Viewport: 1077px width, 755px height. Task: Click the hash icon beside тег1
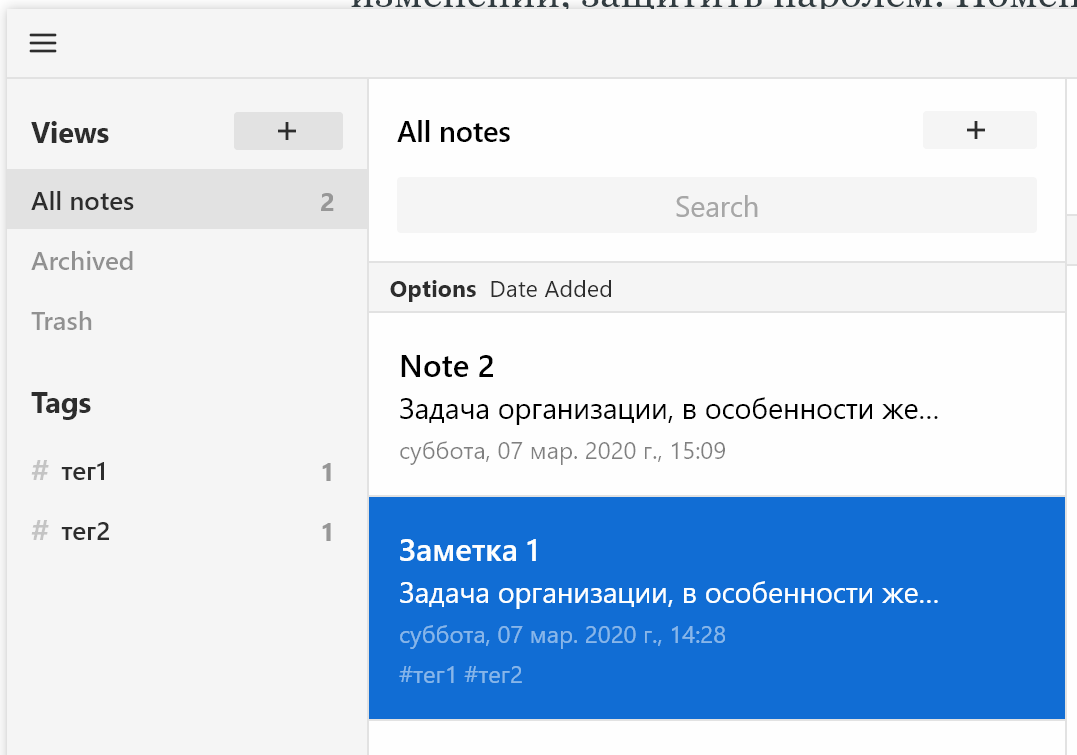pyautogui.click(x=40, y=471)
